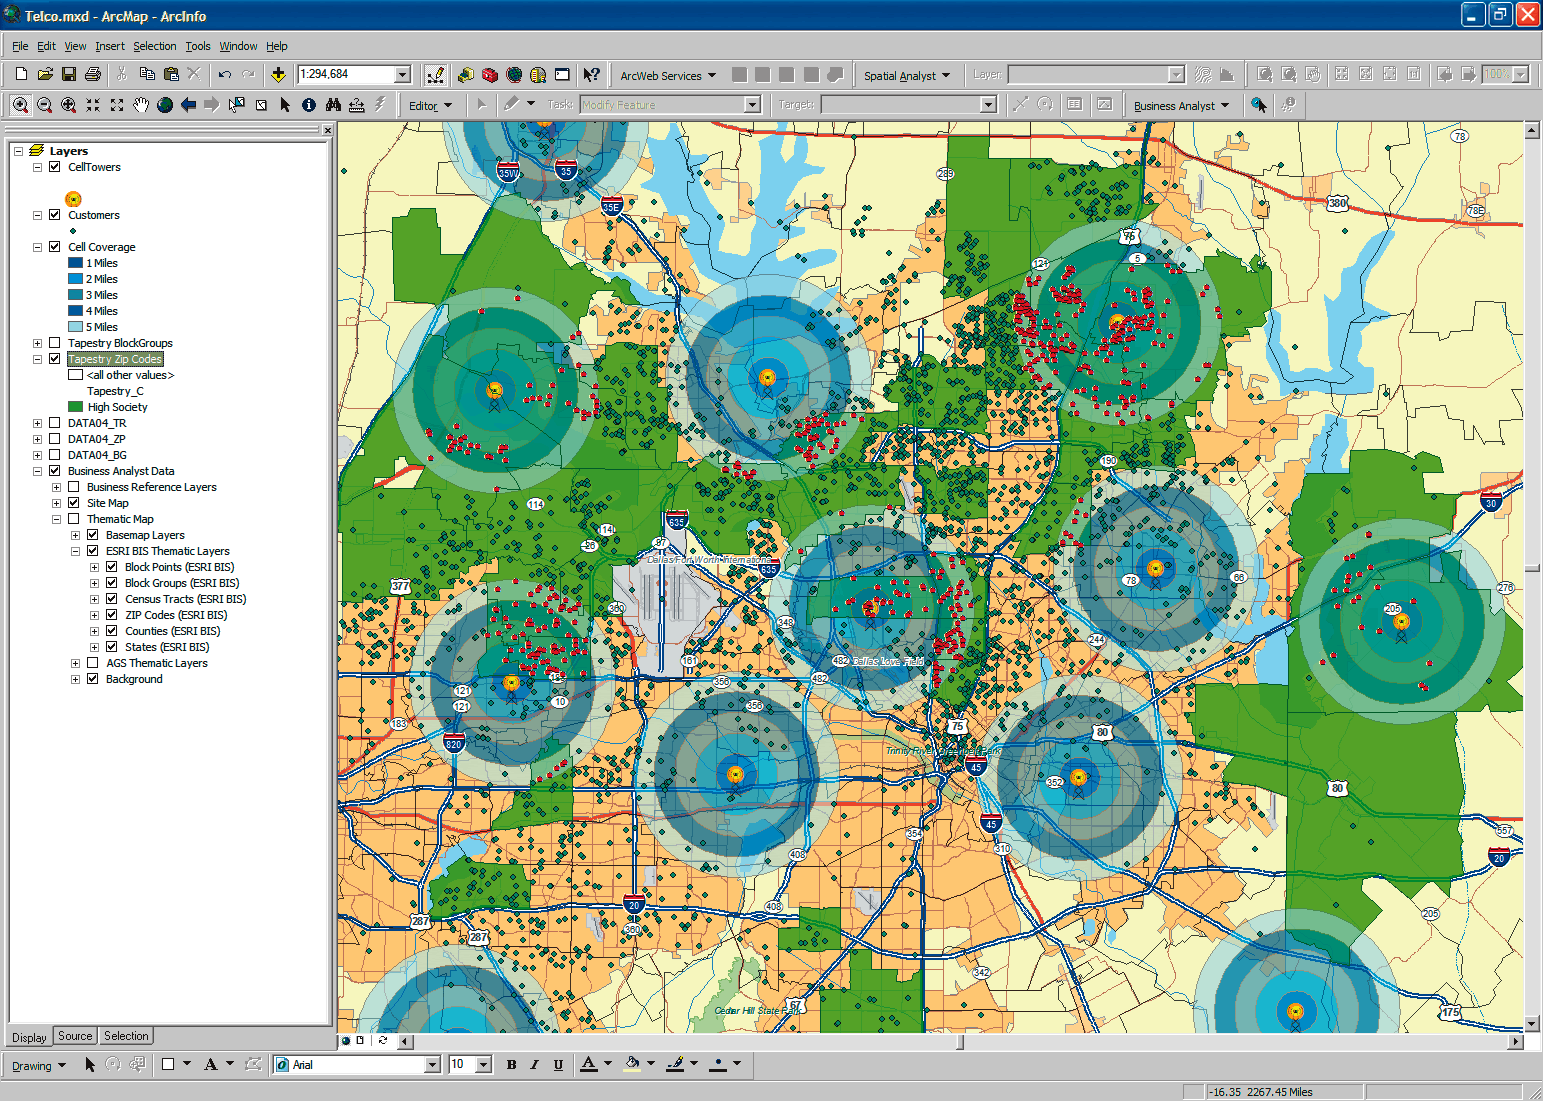Toggle the Census Tracts (ESRI BIS) checkbox
Image resolution: width=1543 pixels, height=1101 pixels.
coord(112,599)
